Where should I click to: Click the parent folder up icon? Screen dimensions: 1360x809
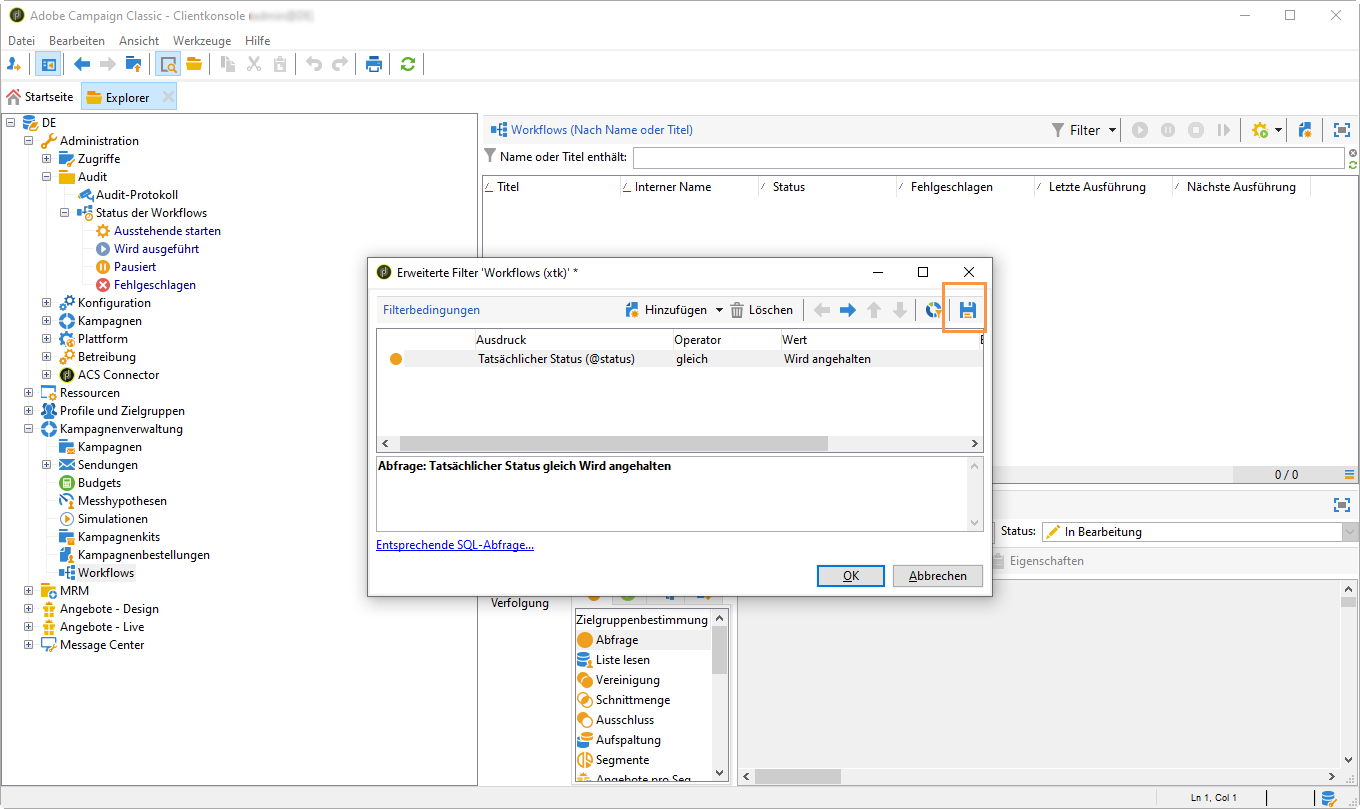133,64
